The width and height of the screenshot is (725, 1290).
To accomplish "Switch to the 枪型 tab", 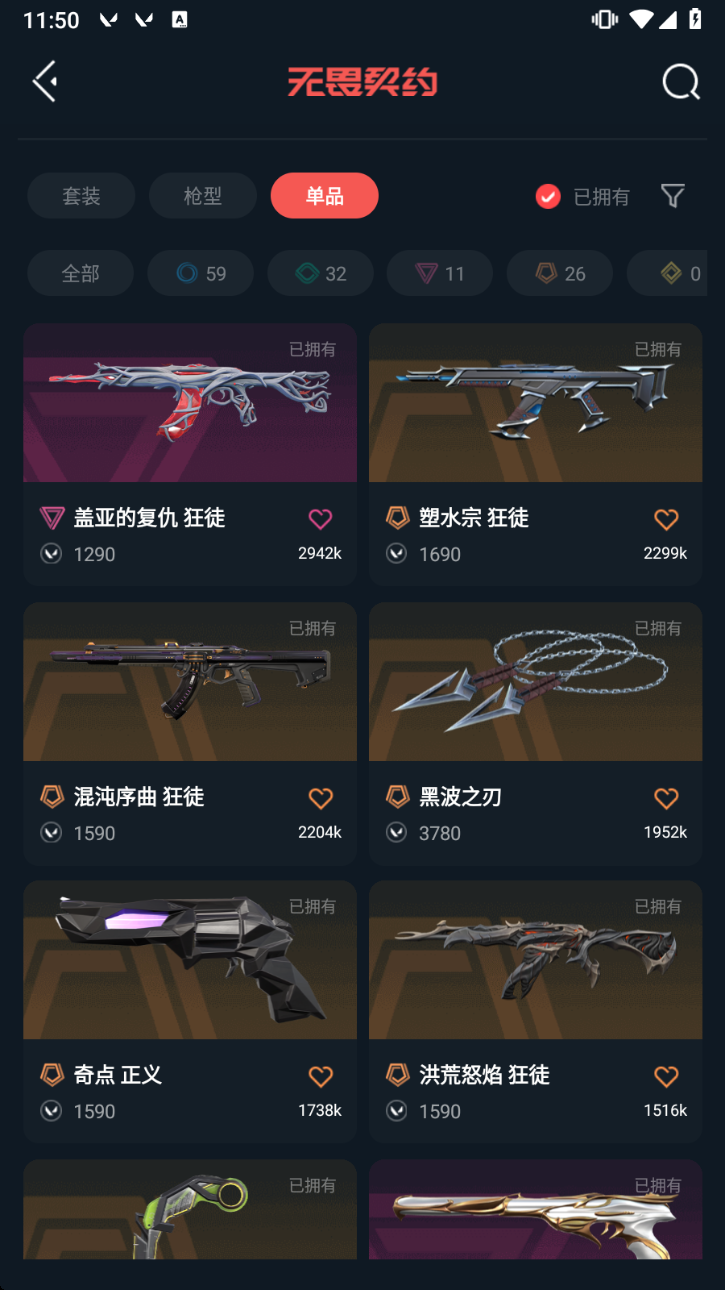I will (x=203, y=195).
